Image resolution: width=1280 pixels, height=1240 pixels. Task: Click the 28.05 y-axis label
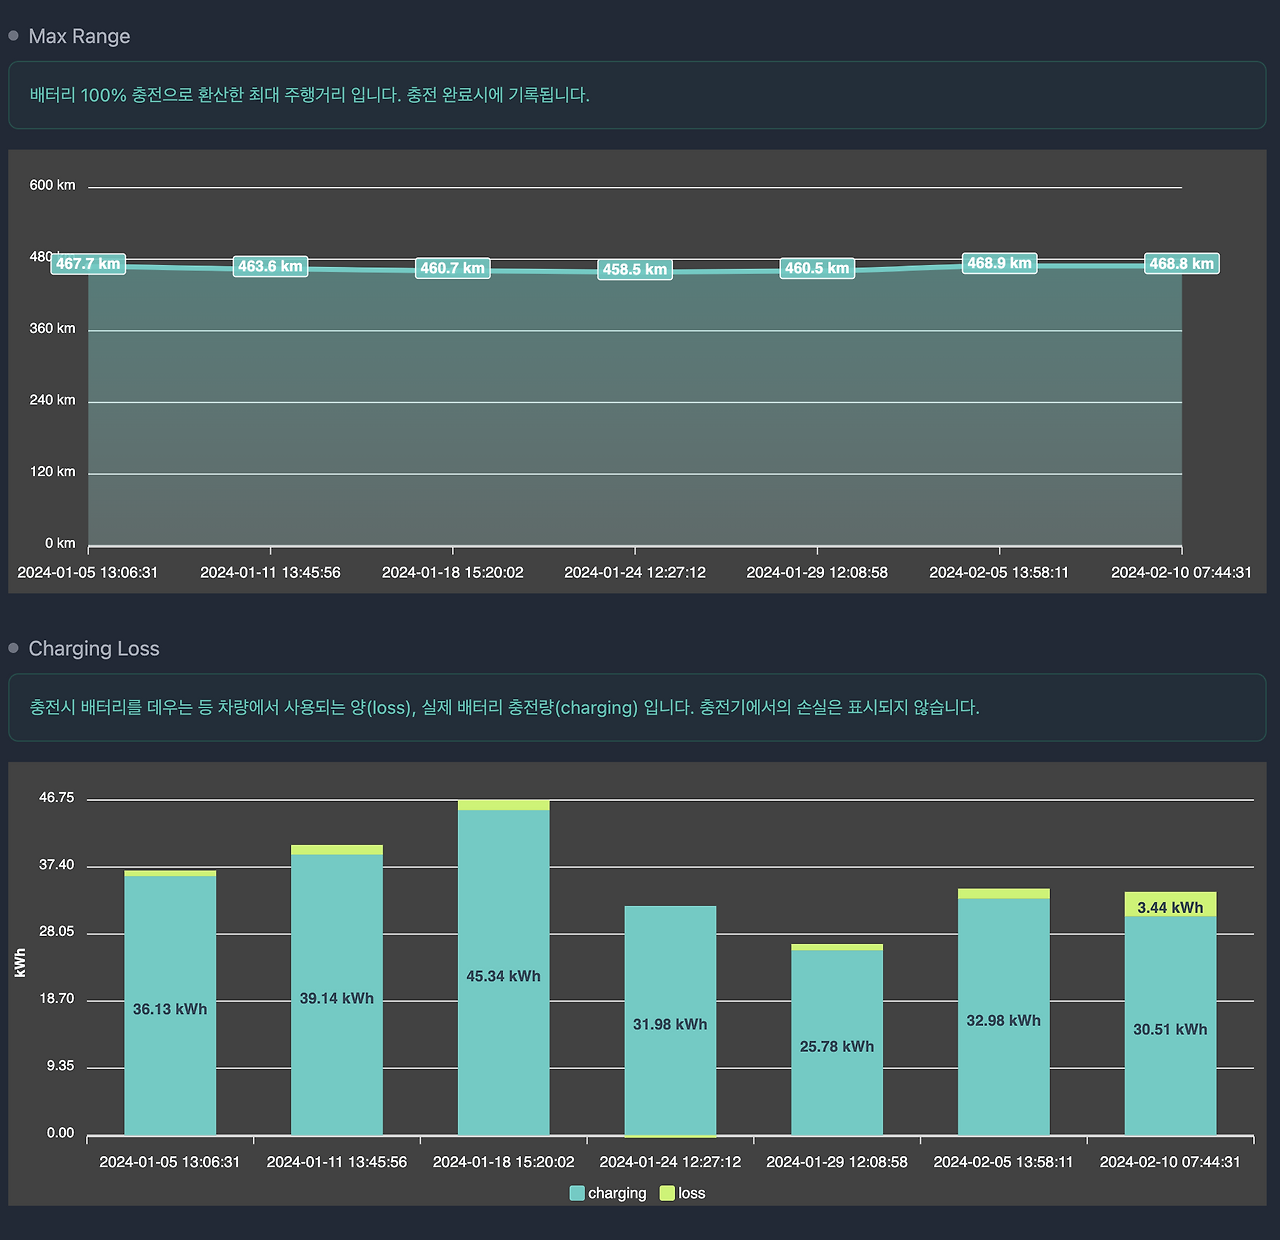pos(56,931)
